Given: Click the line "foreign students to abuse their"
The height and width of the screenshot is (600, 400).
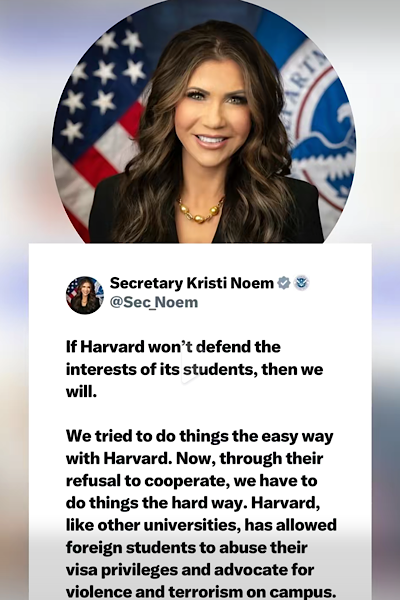Looking at the screenshot, I should tap(187, 548).
